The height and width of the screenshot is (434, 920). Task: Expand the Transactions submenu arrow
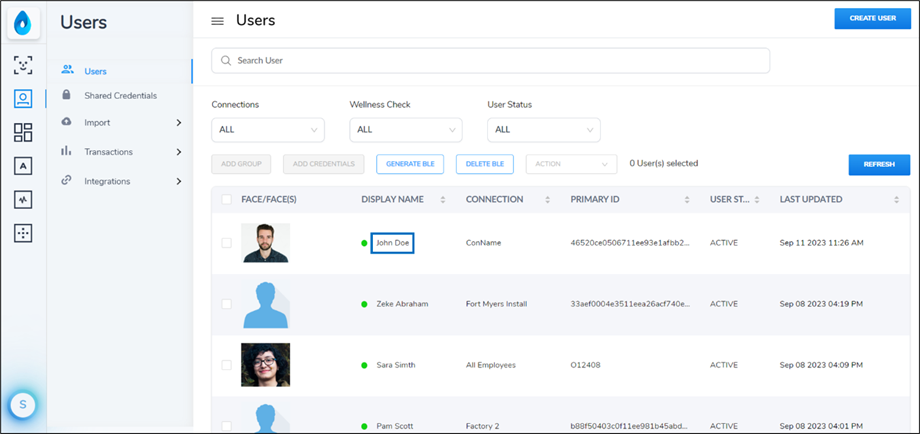(x=179, y=152)
